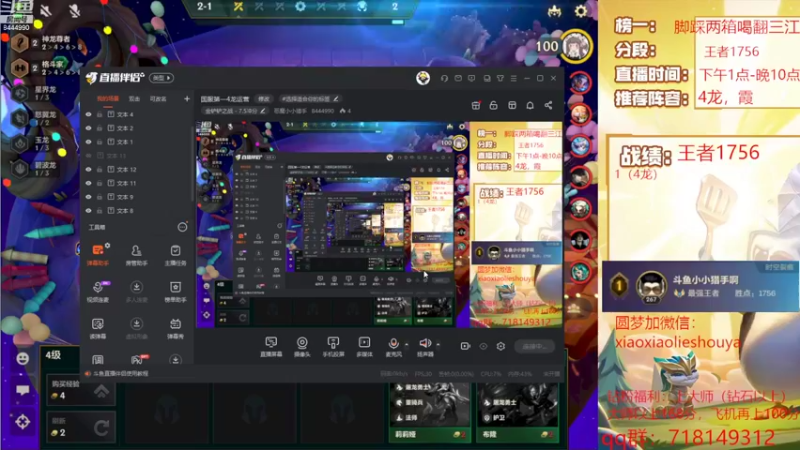The width and height of the screenshot is (800, 450).
Task: Edit the stream category 金铲铲之战 selector
Action: (x=234, y=111)
